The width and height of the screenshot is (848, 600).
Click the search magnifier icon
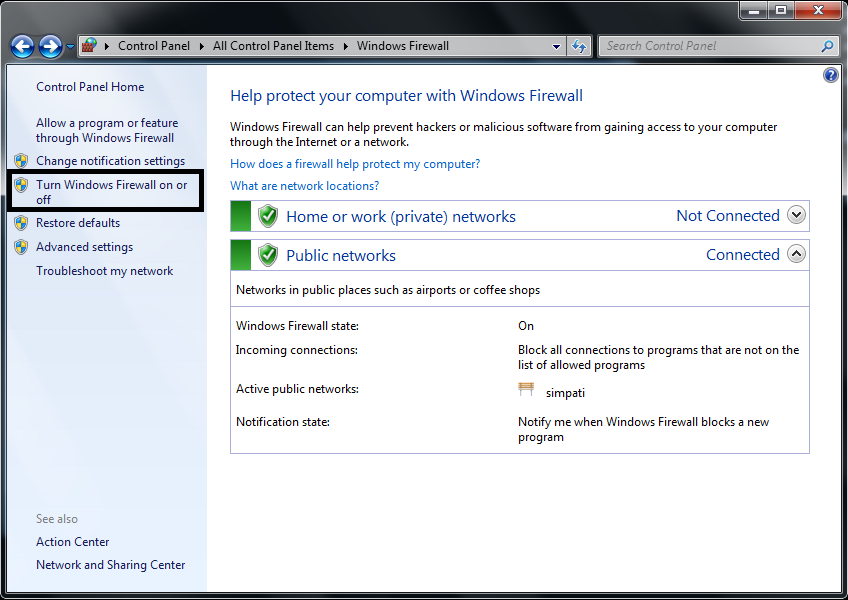coord(827,47)
